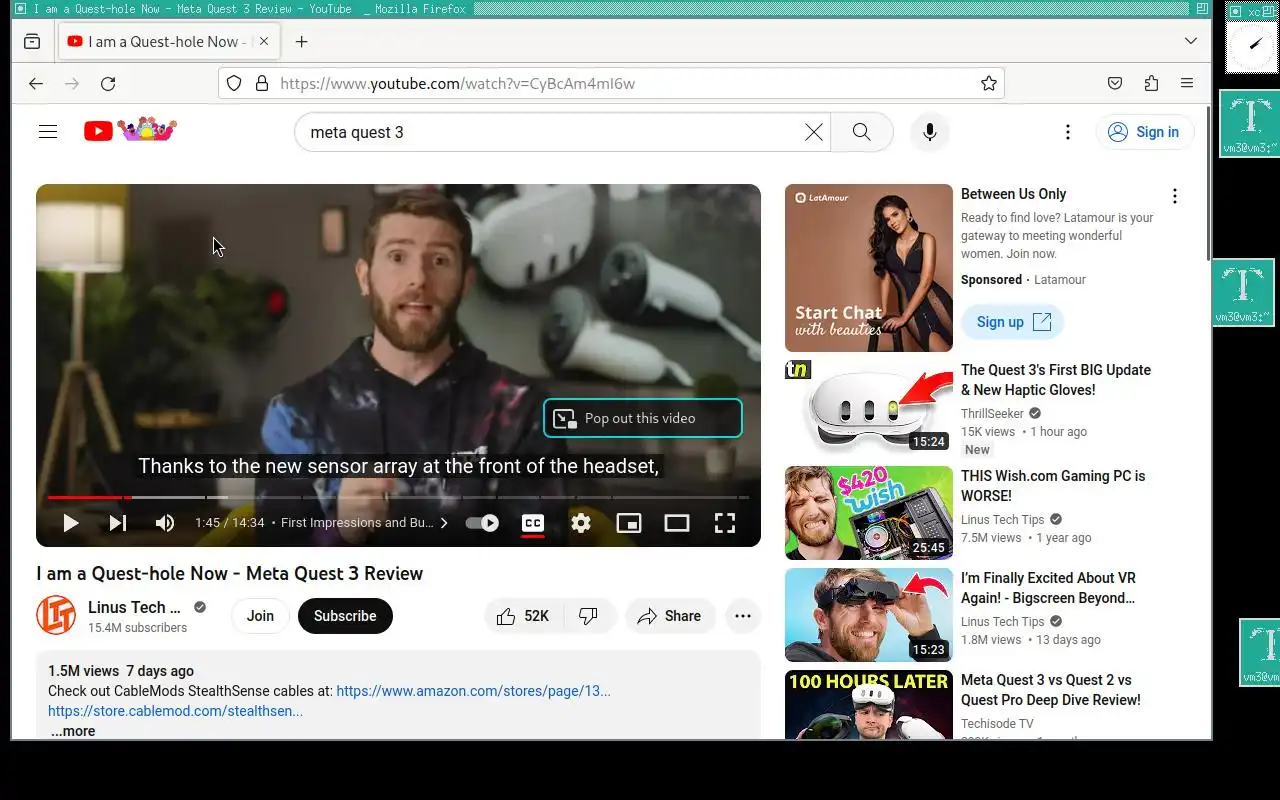Pop out this video
Image resolution: width=1280 pixels, height=800 pixels.
(x=643, y=418)
